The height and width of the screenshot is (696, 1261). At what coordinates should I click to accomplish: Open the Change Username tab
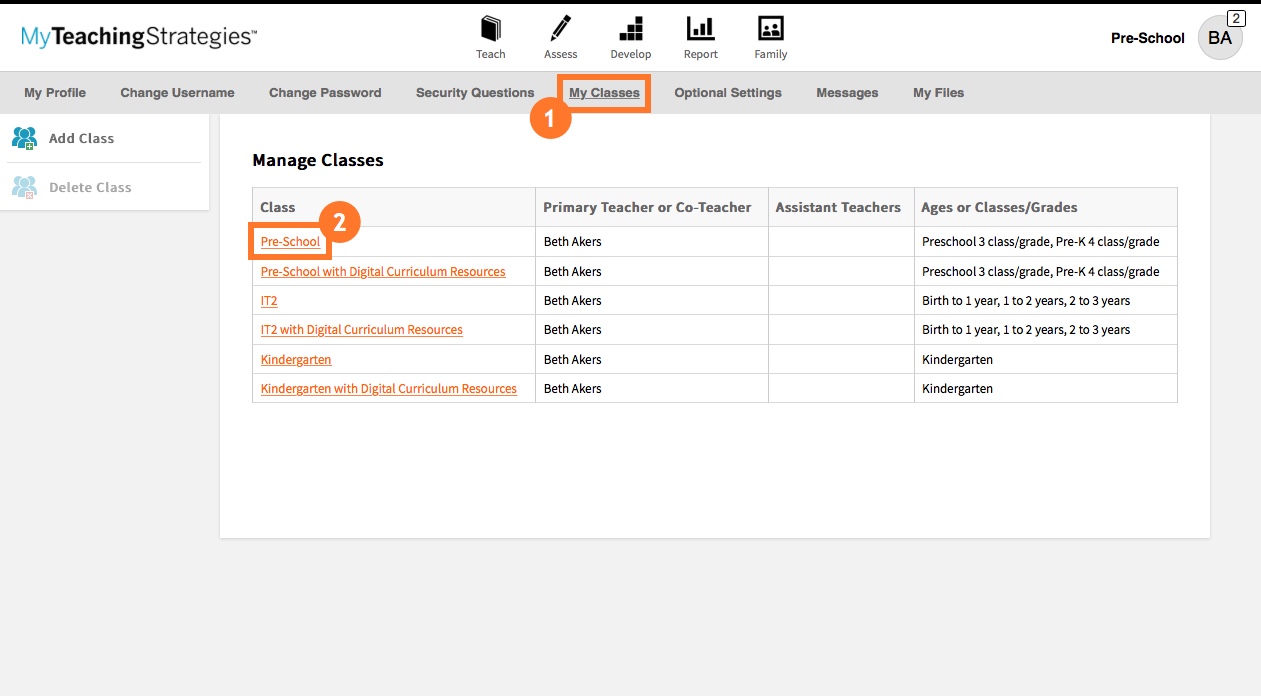[x=177, y=92]
